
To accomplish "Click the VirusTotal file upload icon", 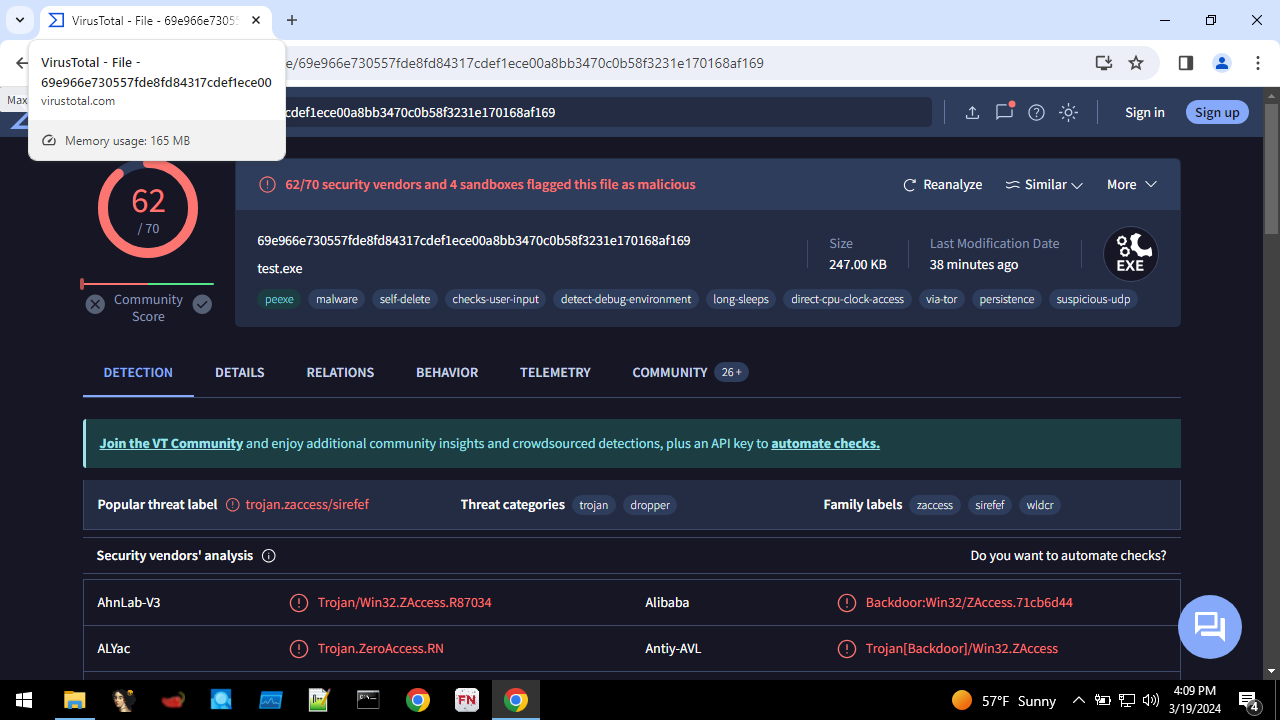I will pos(971,112).
